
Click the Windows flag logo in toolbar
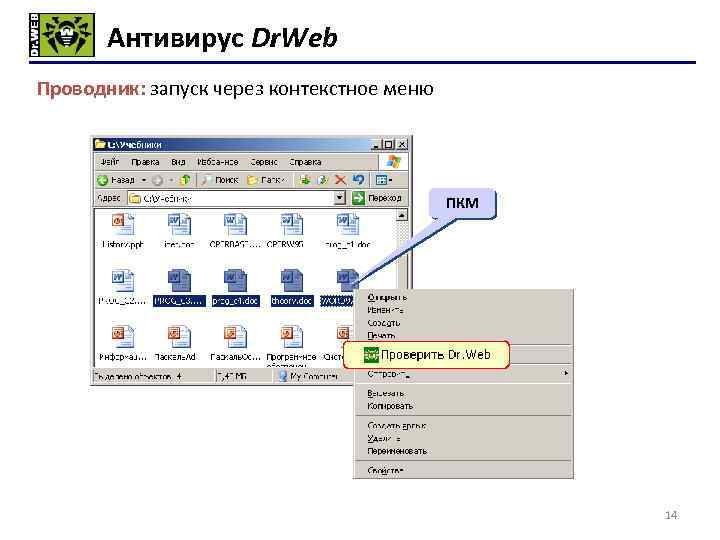tap(393, 162)
